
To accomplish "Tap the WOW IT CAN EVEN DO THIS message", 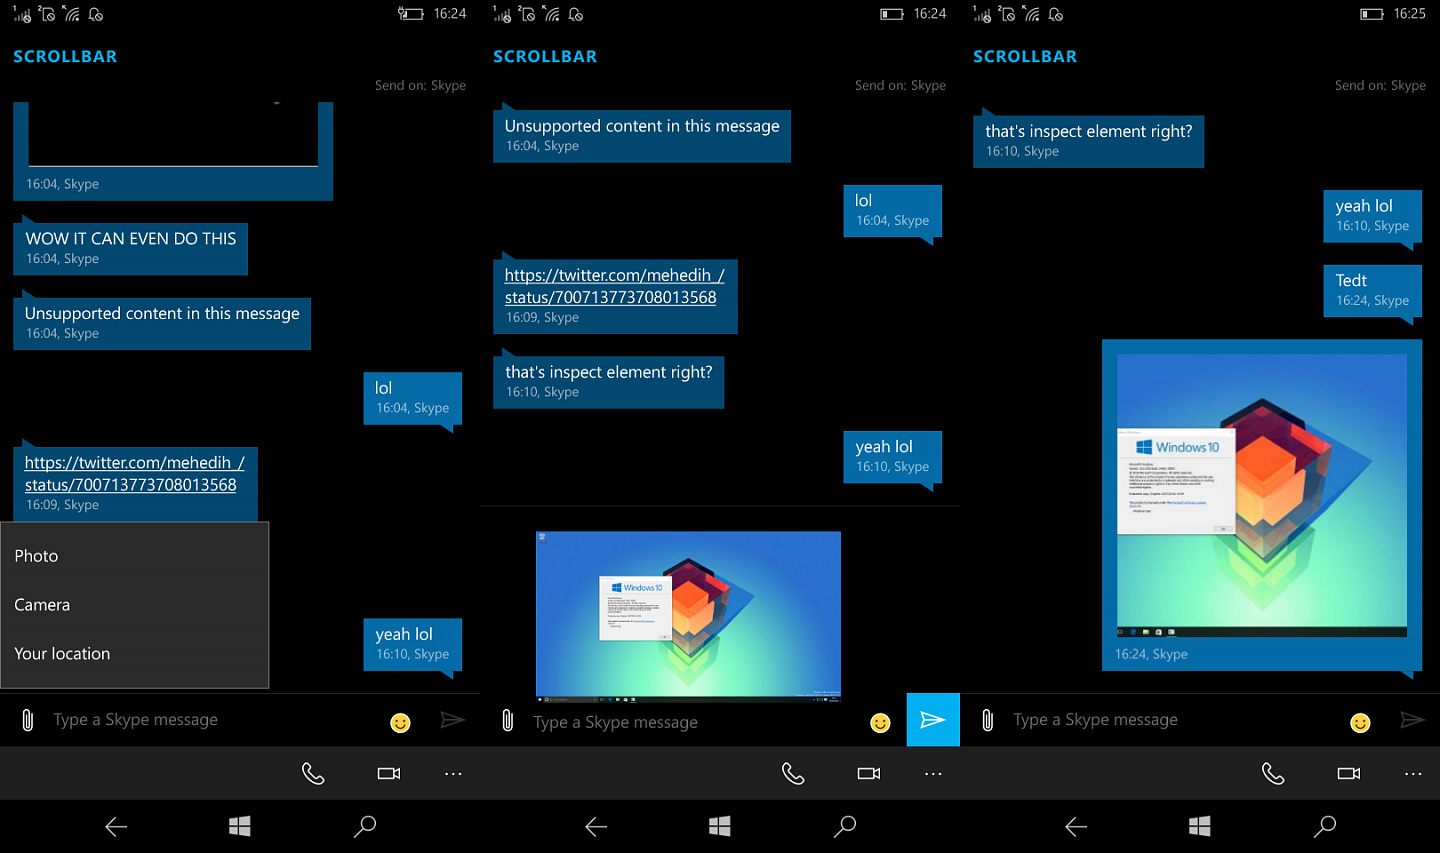I will tap(130, 248).
